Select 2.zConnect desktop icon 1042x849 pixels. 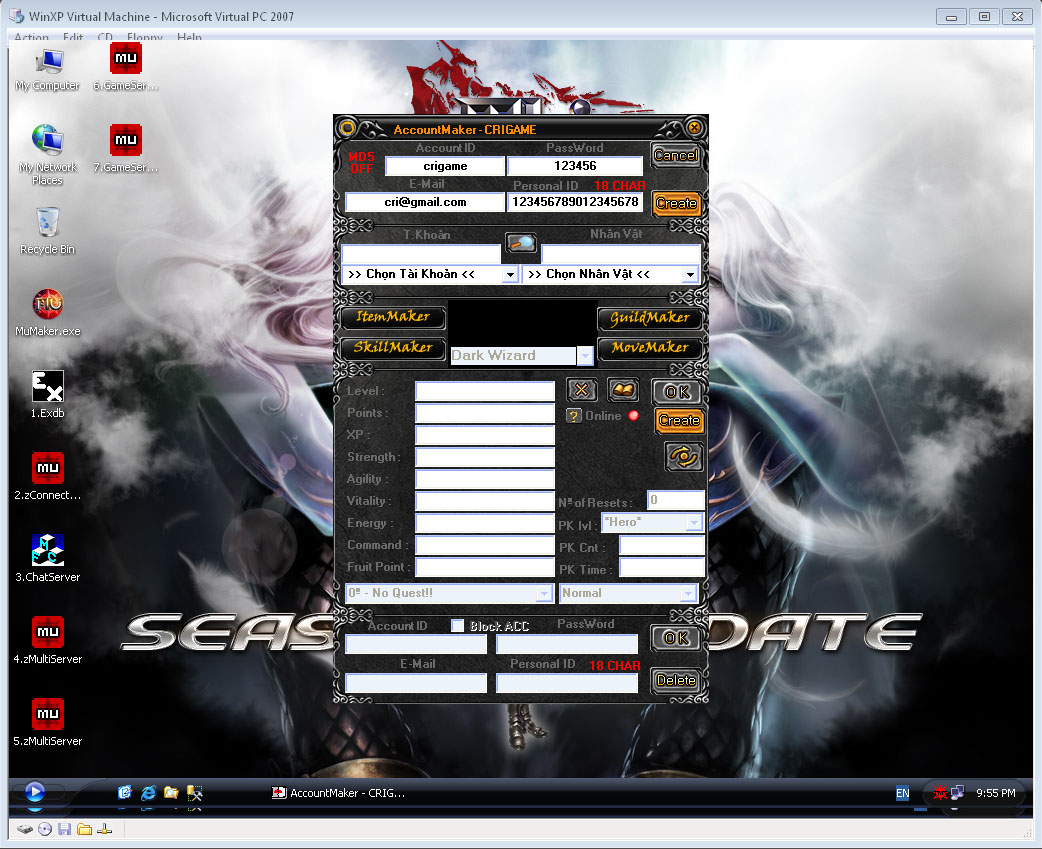pyautogui.click(x=47, y=476)
